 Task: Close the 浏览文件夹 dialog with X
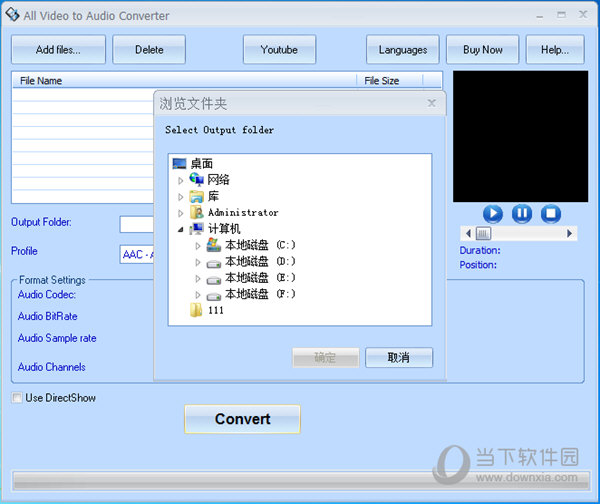[432, 103]
